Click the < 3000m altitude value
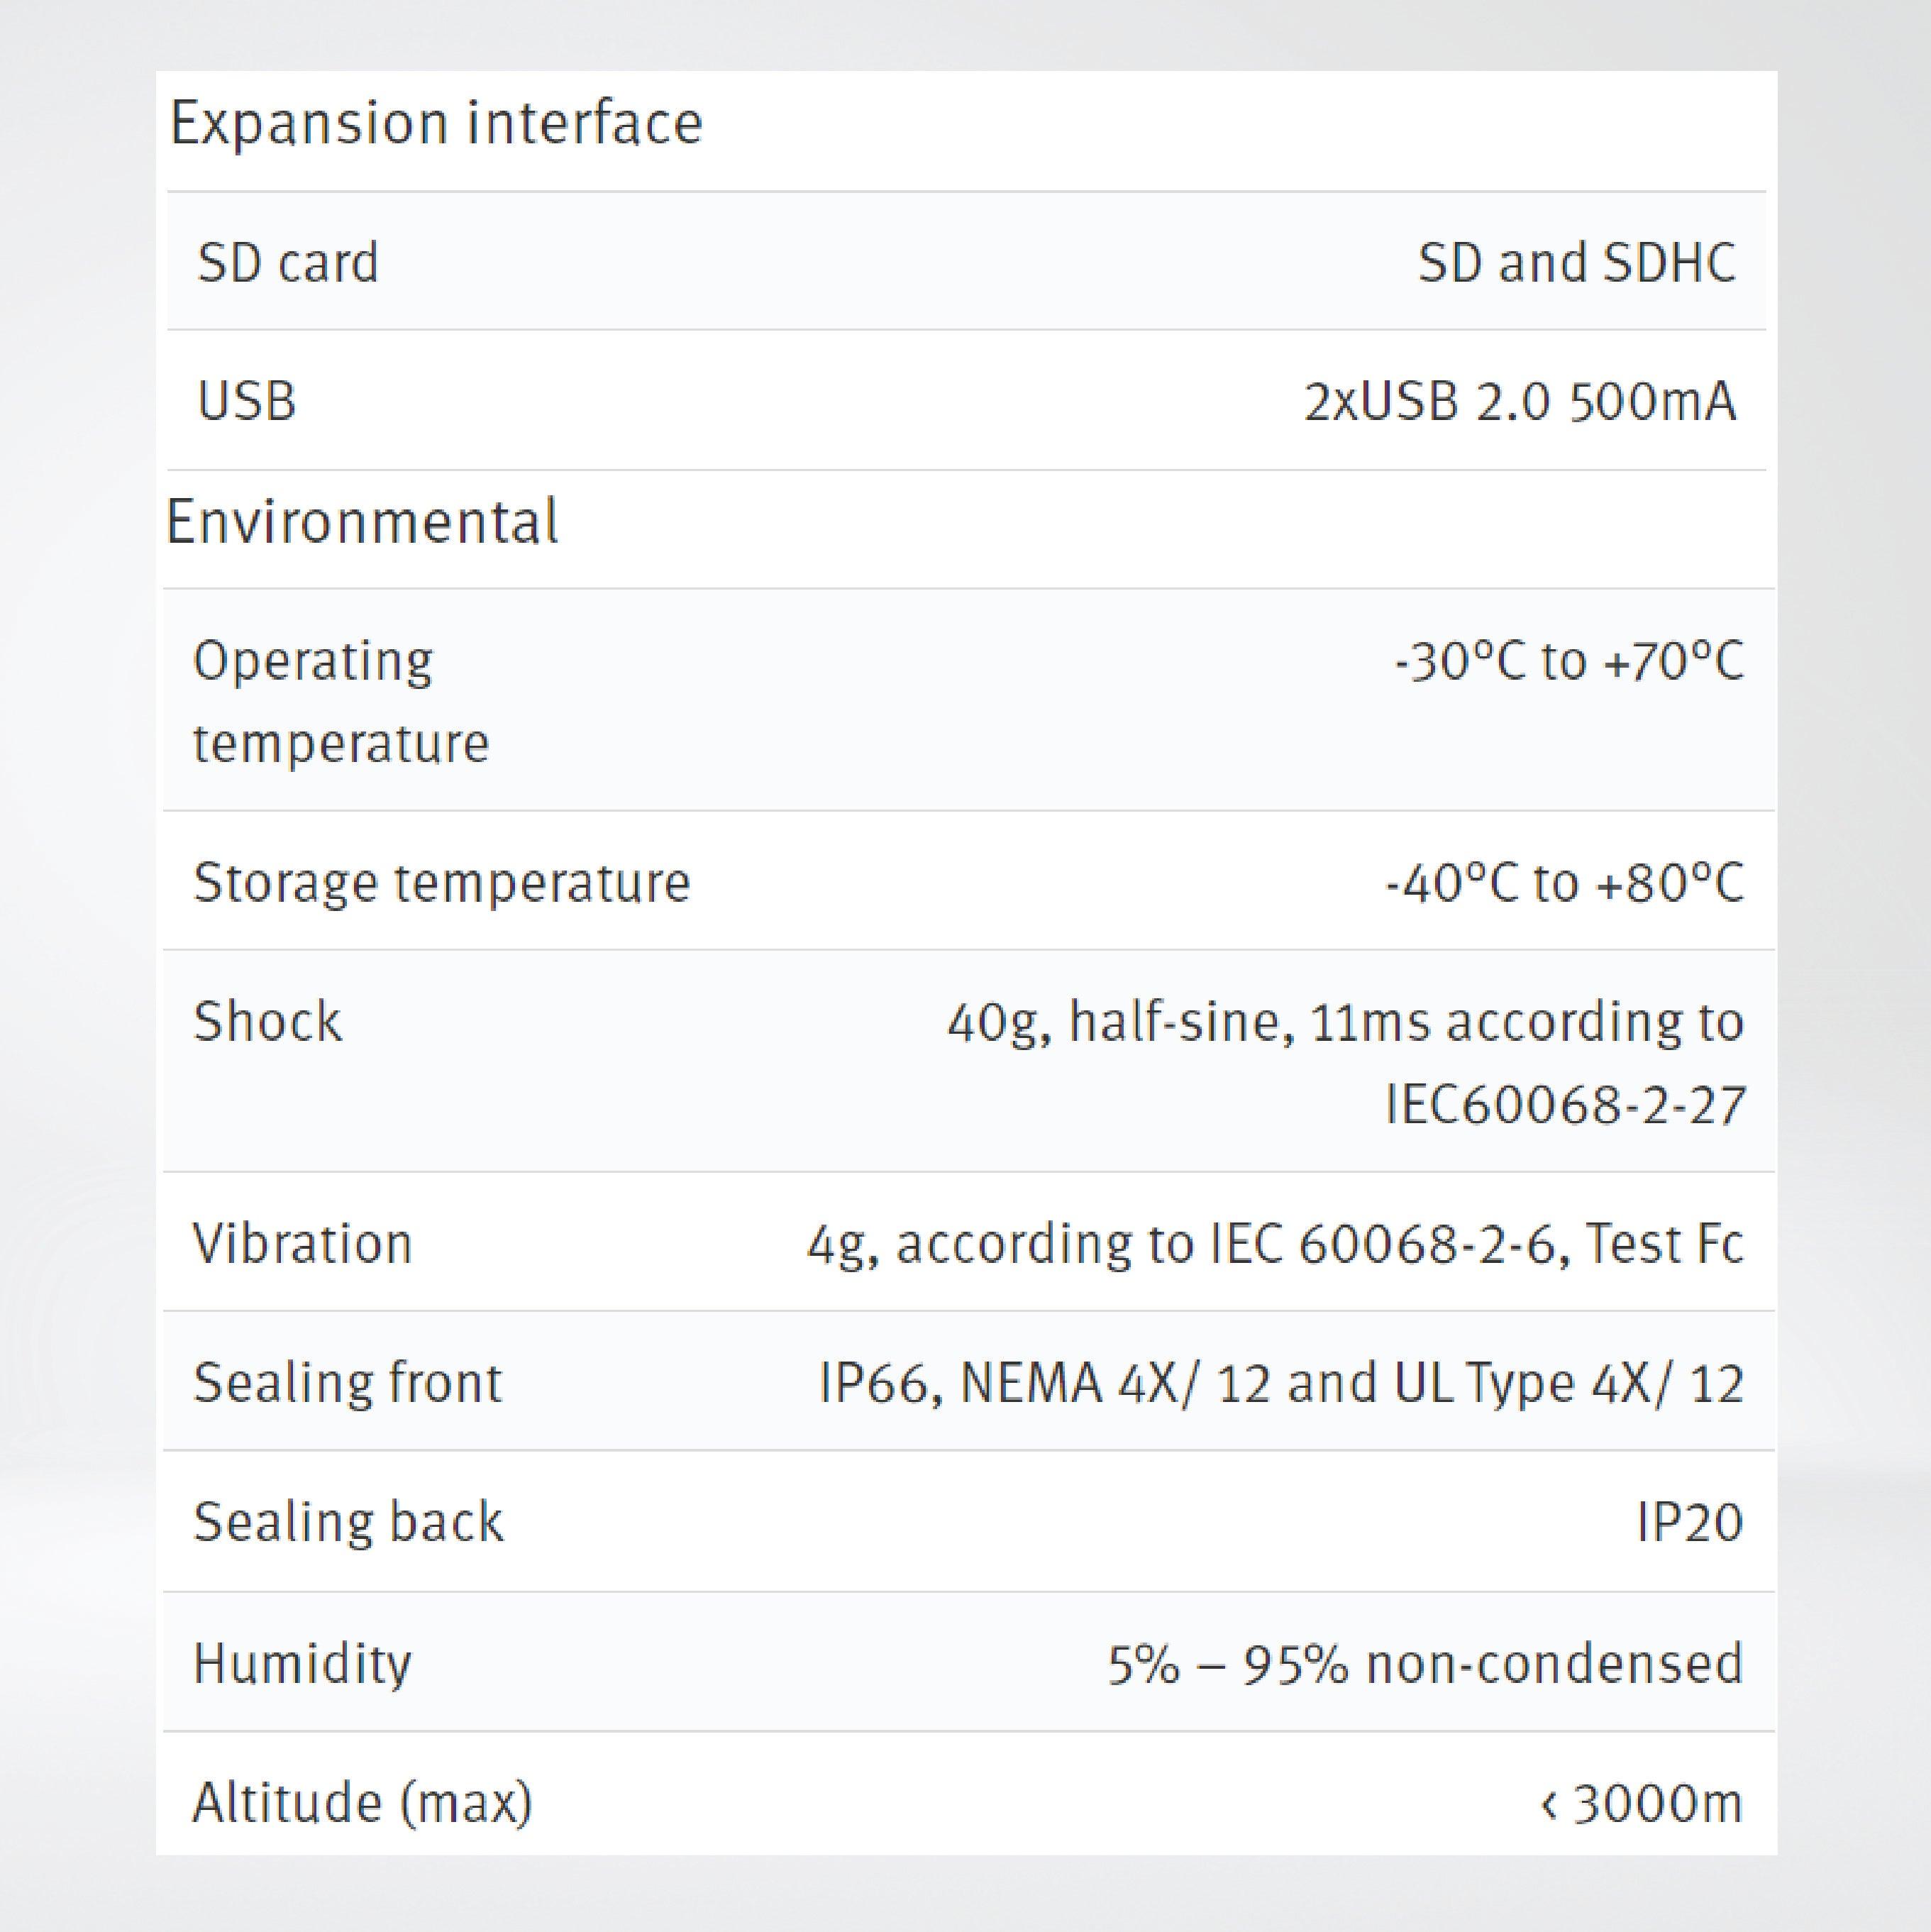Image resolution: width=1931 pixels, height=1932 pixels. click(1642, 1803)
